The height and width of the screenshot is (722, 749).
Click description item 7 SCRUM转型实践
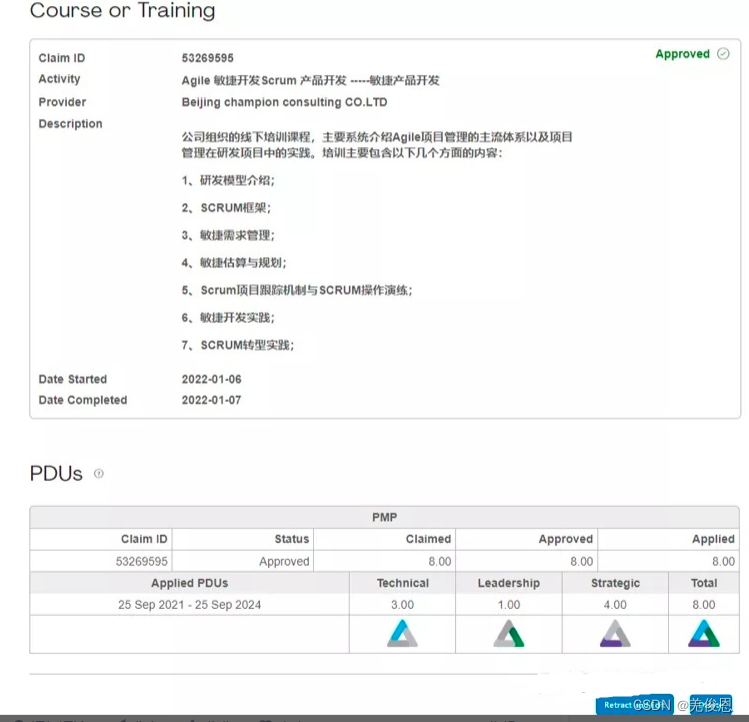237,345
